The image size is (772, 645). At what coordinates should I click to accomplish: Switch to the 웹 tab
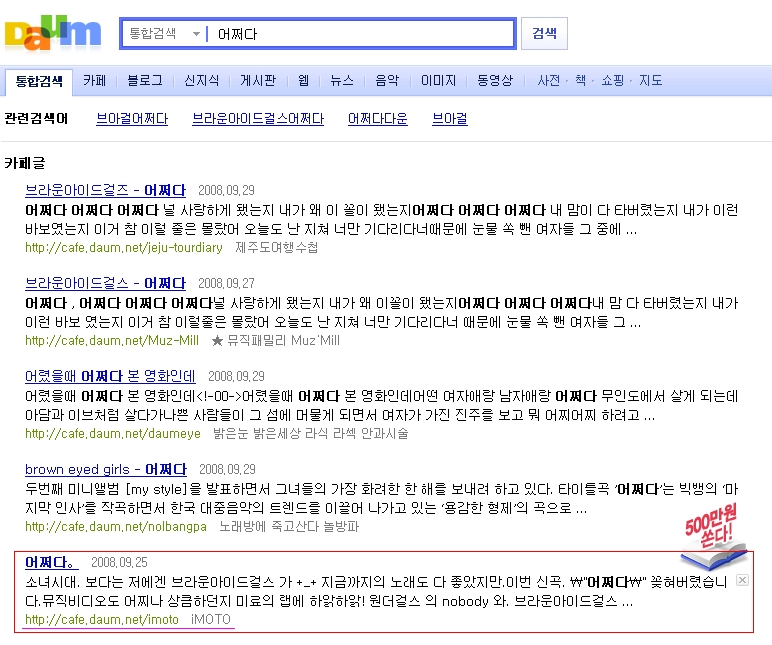click(304, 80)
